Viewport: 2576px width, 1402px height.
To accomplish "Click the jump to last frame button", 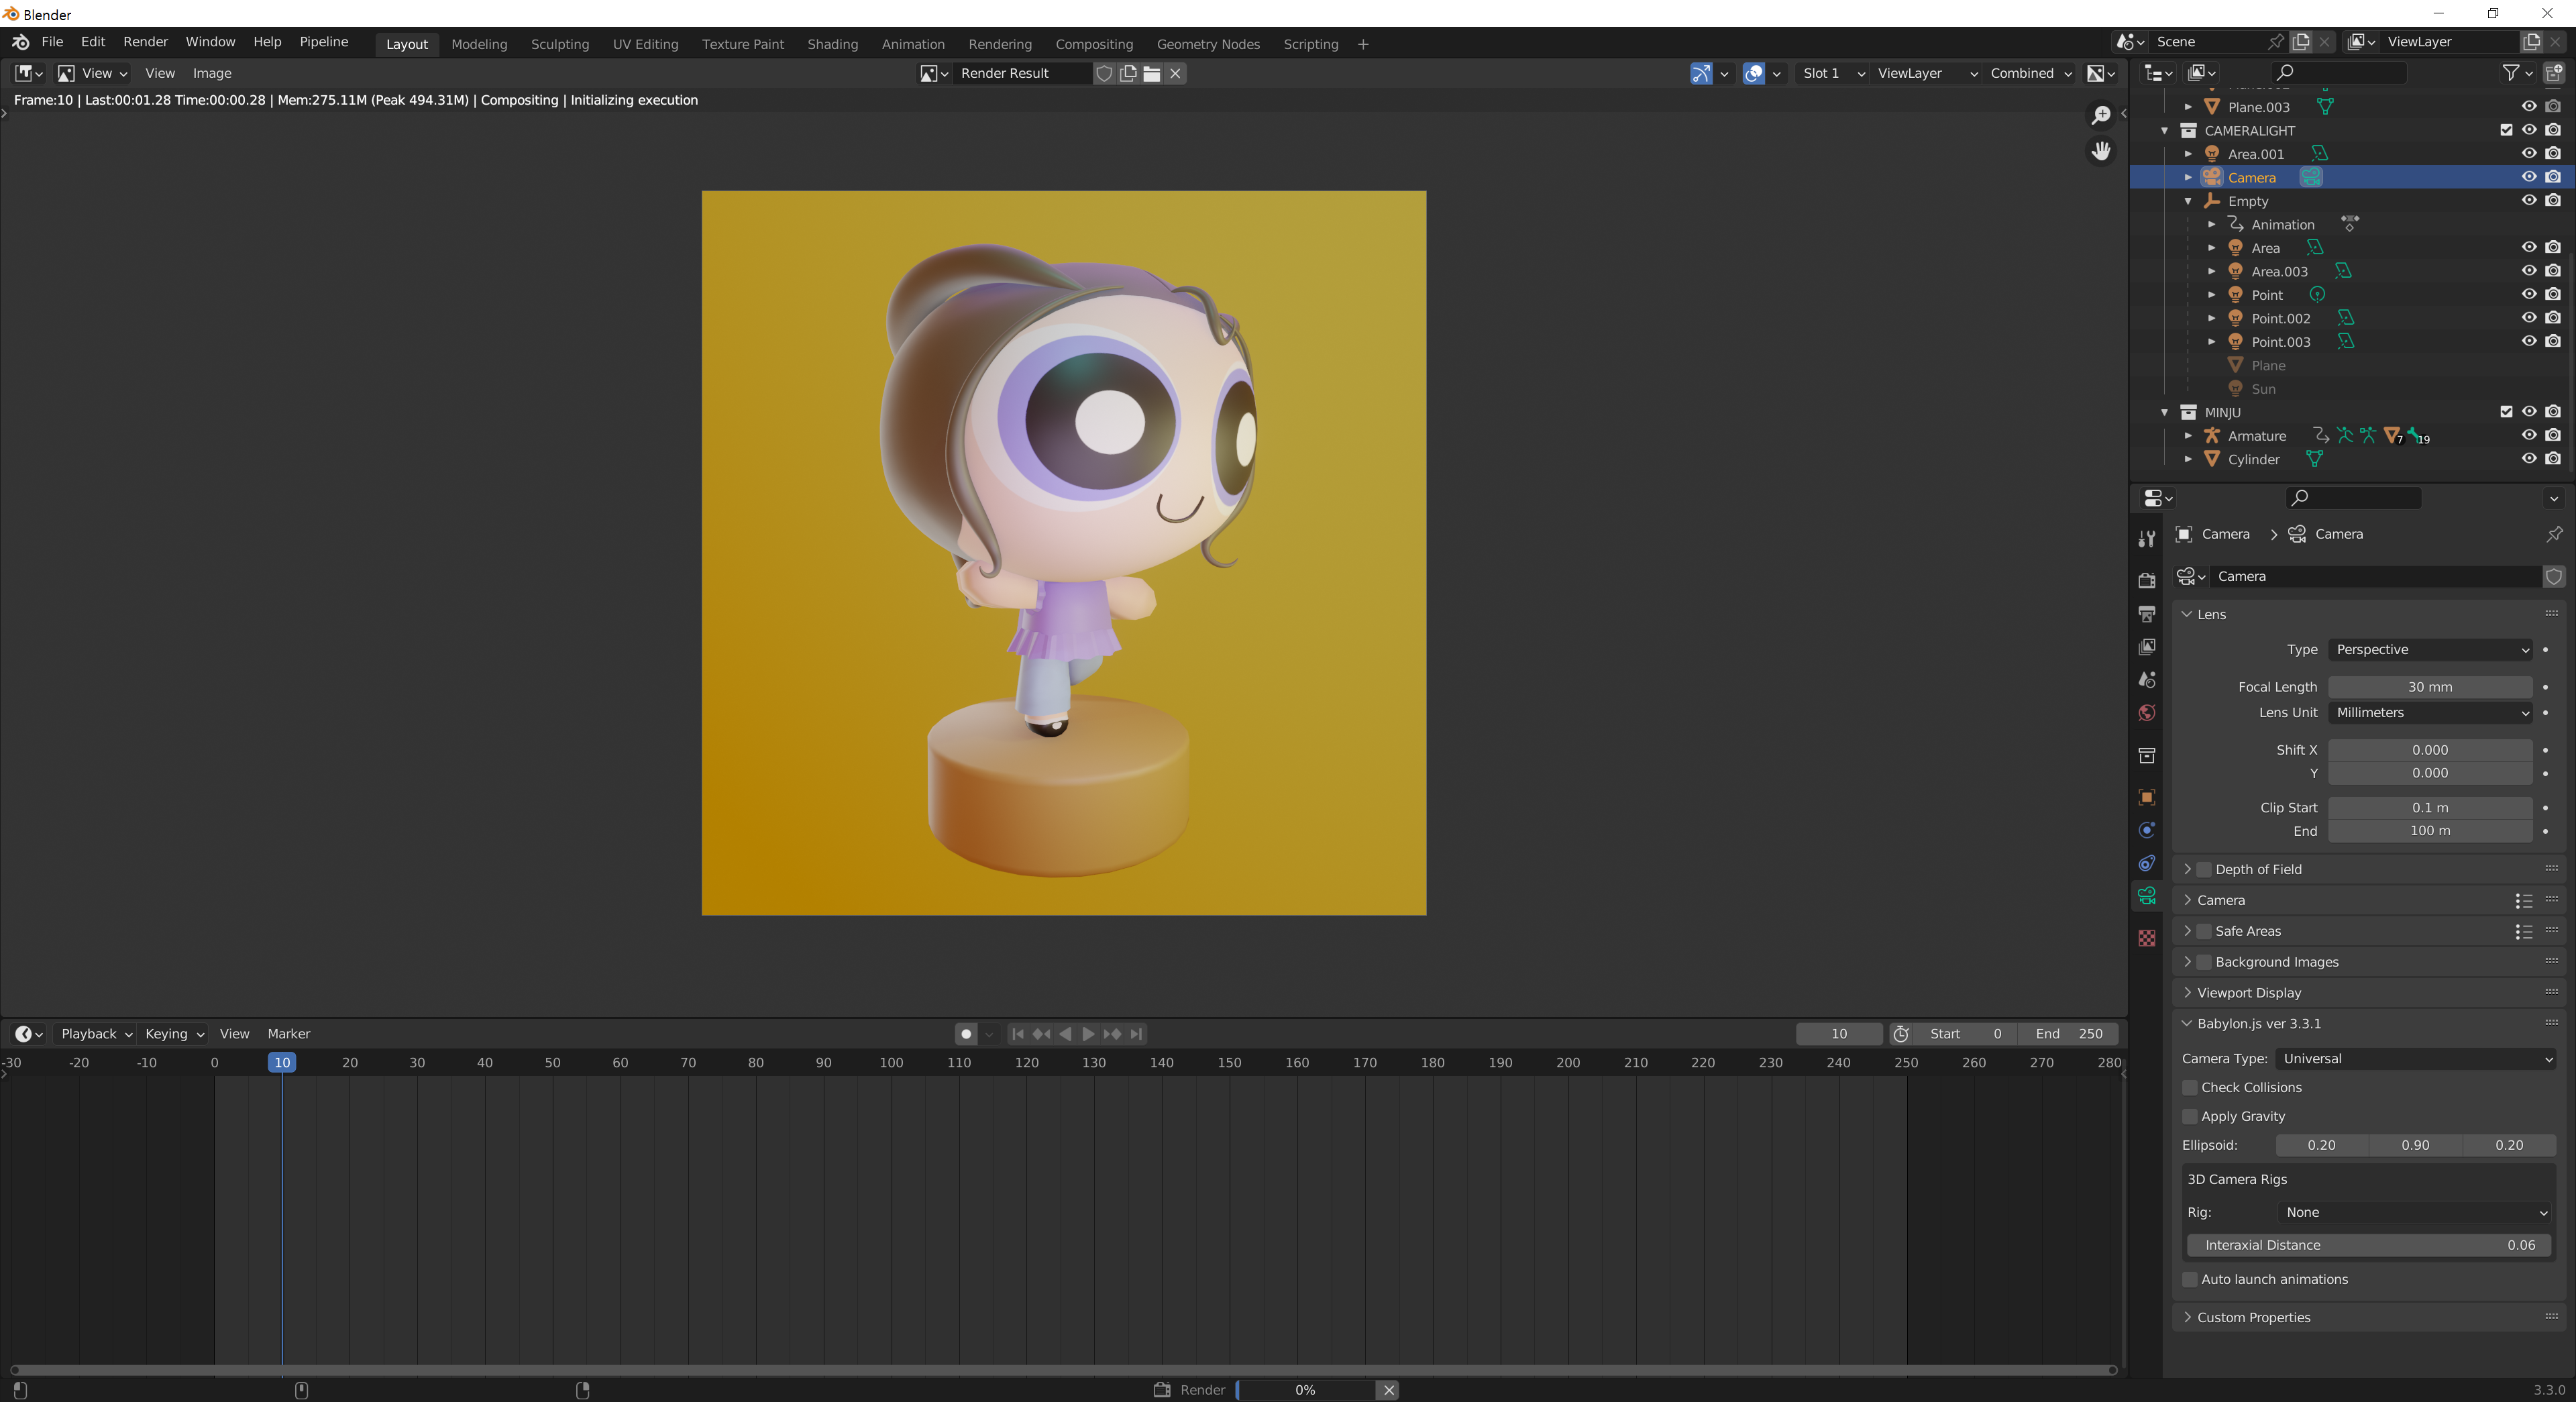I will point(1136,1034).
